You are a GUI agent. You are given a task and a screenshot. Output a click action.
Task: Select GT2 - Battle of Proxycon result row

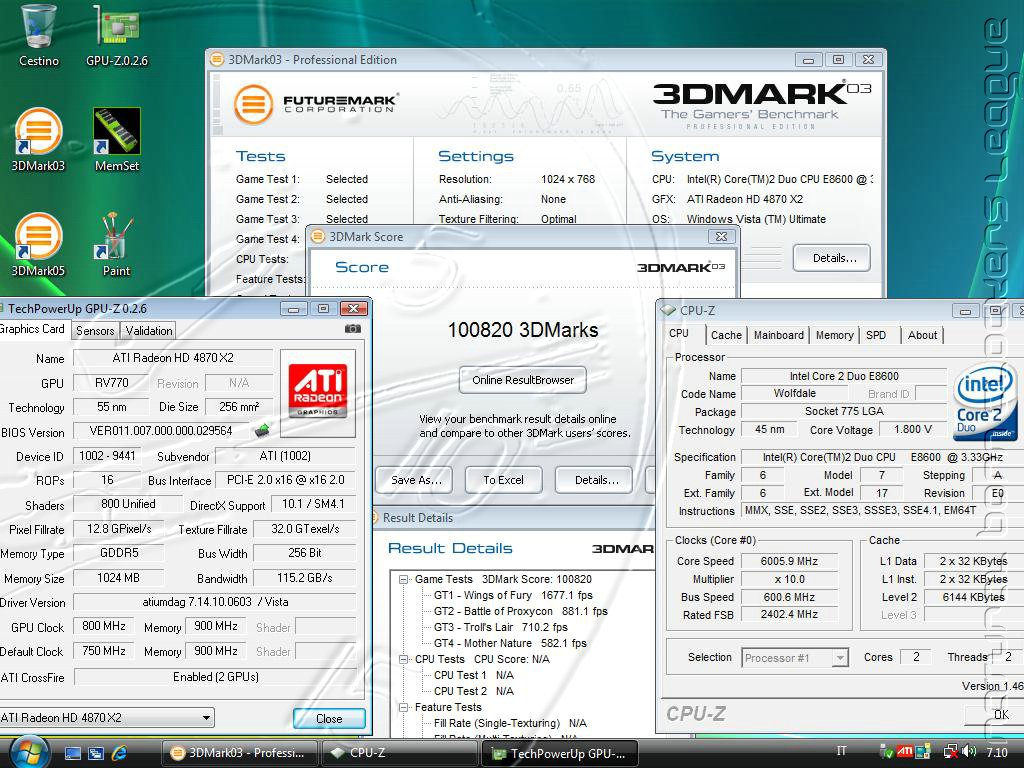click(520, 611)
